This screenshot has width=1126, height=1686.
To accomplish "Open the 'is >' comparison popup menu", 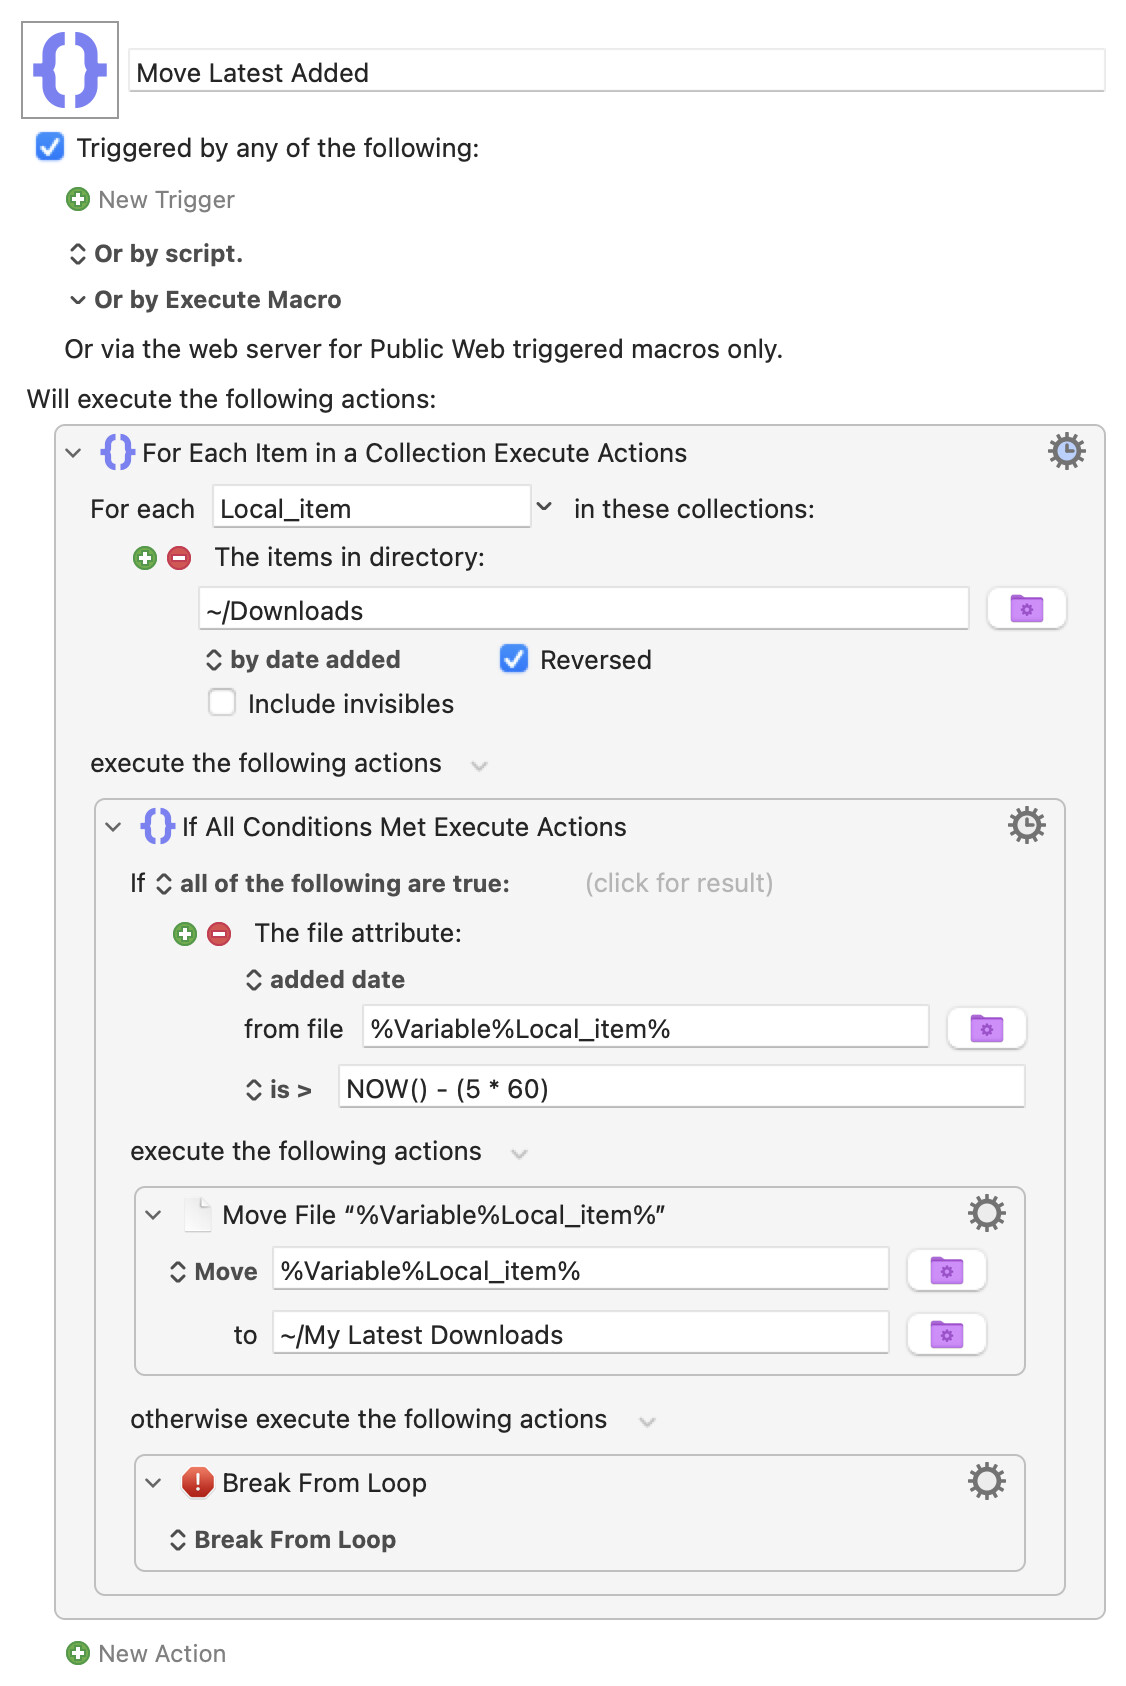I will (x=279, y=1090).
